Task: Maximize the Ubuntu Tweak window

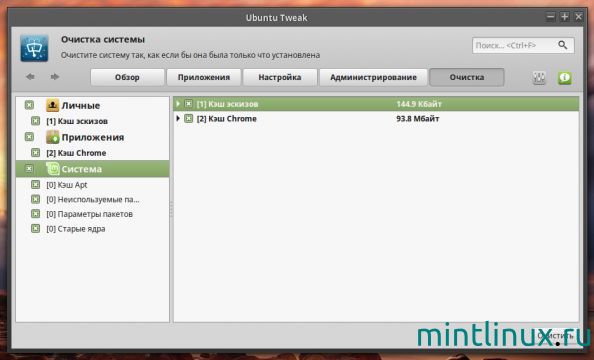Action: [x=564, y=16]
